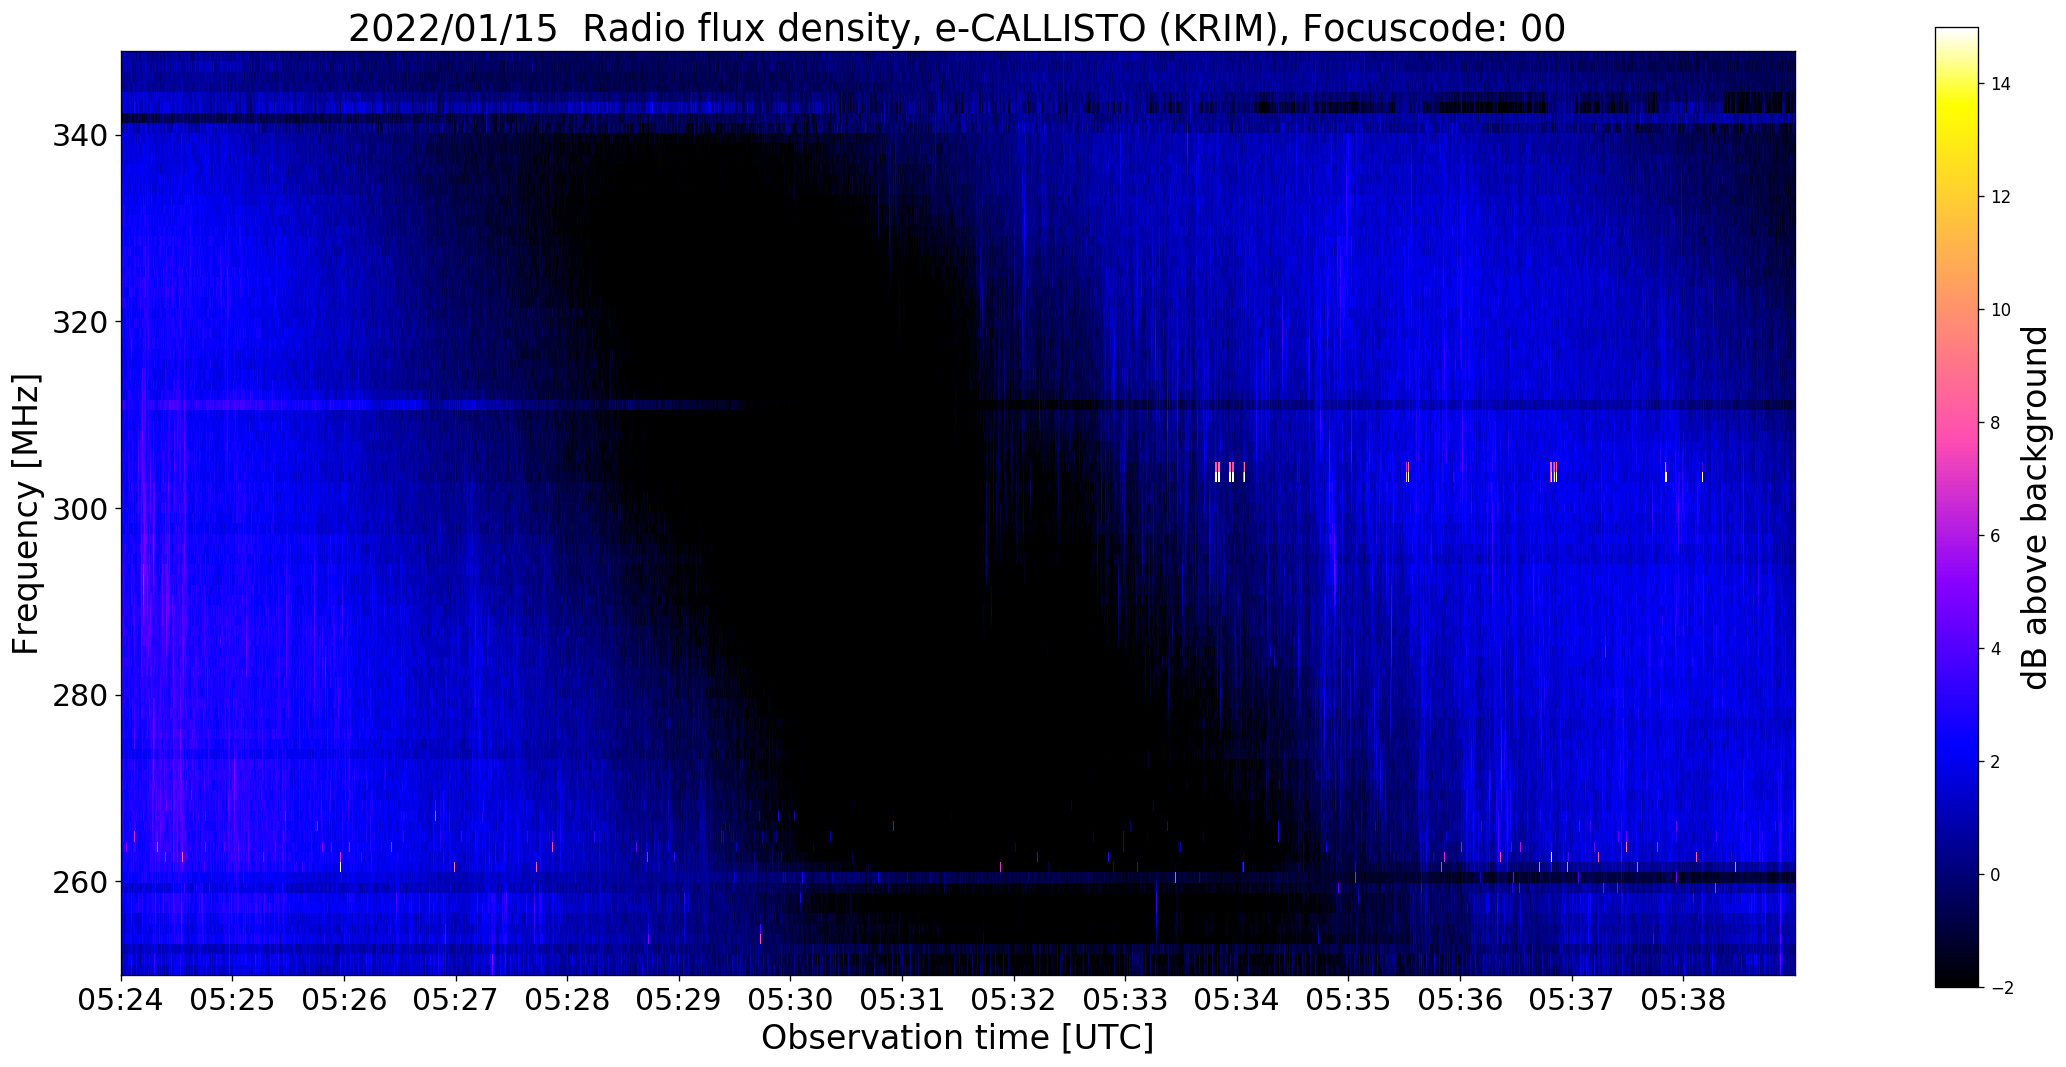Click the colorbar tick label 0

[x=1995, y=875]
